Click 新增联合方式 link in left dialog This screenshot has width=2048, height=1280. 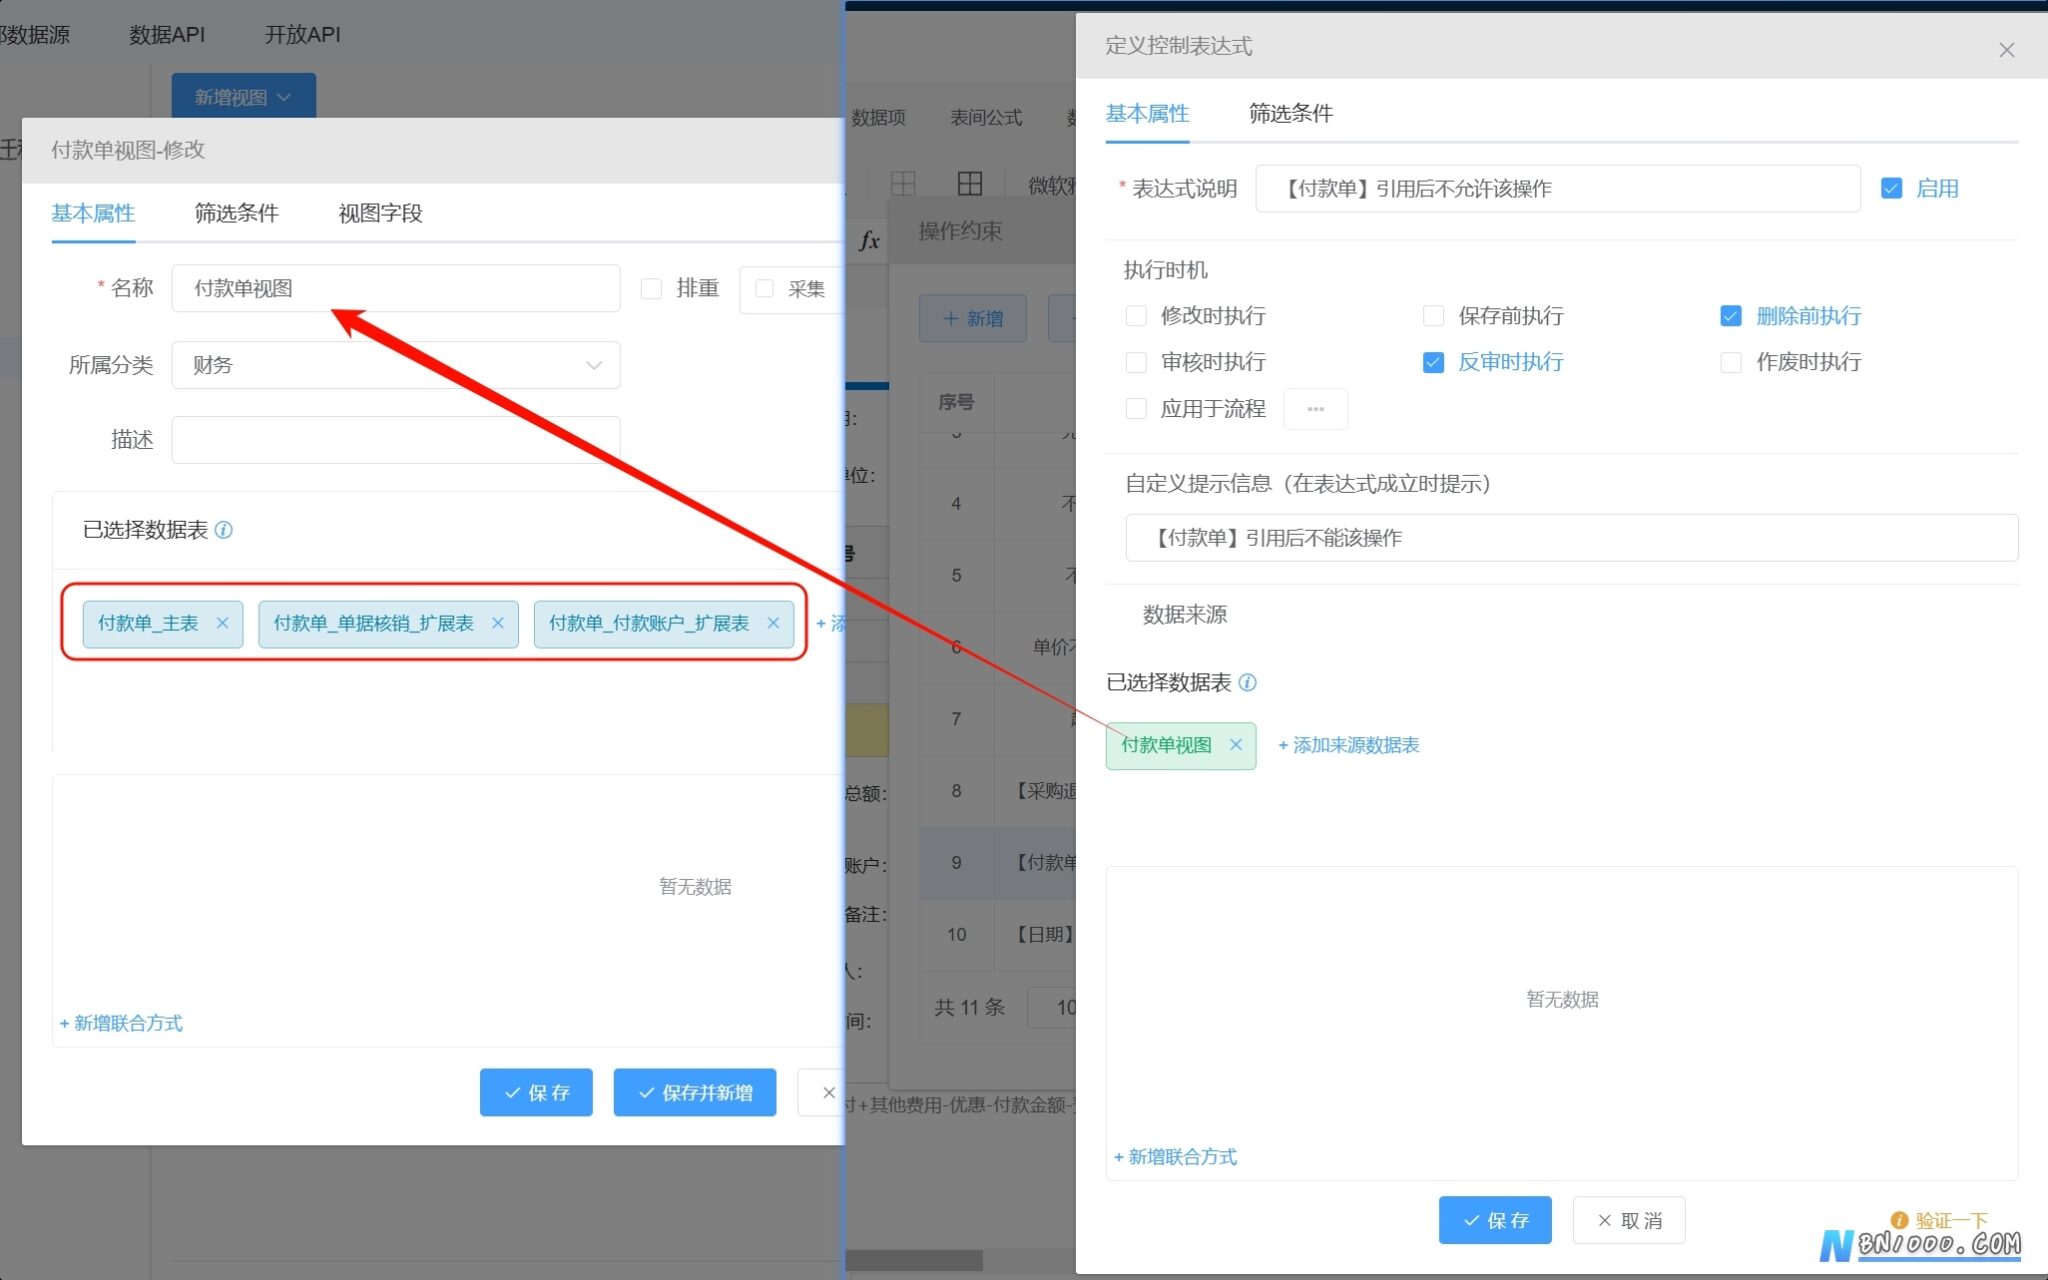pos(121,1023)
